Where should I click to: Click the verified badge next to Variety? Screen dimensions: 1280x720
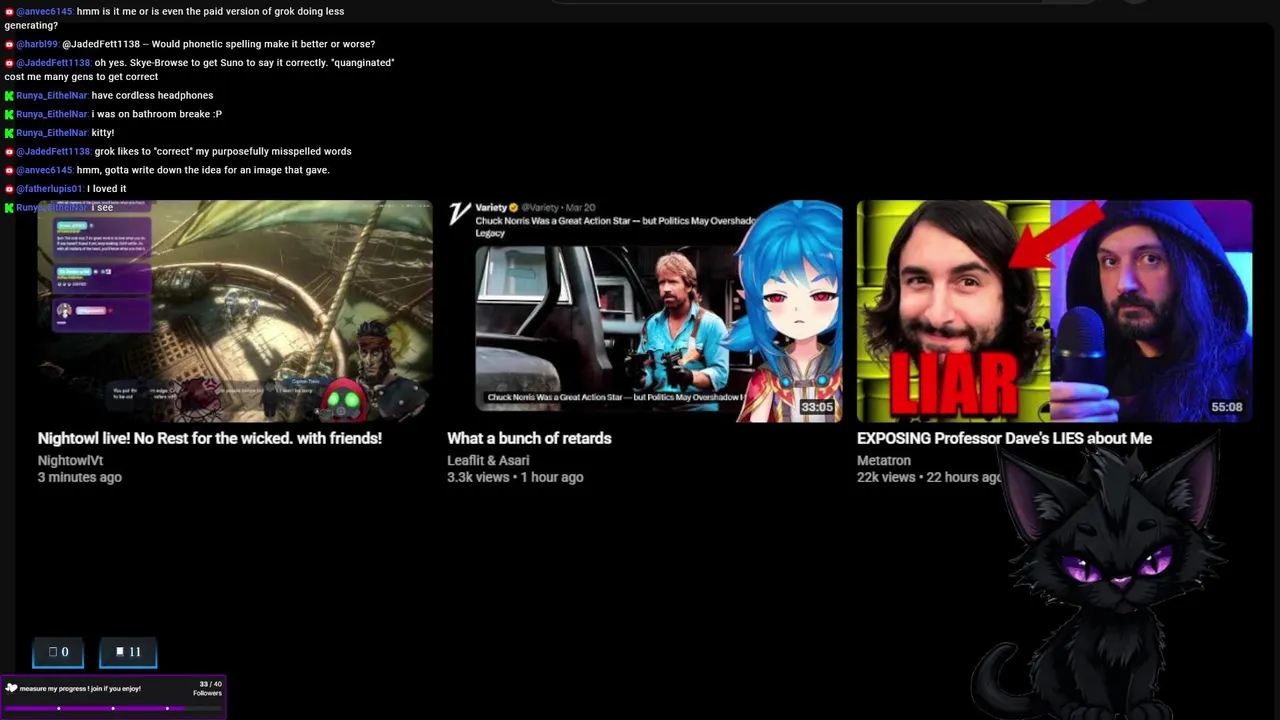(514, 208)
